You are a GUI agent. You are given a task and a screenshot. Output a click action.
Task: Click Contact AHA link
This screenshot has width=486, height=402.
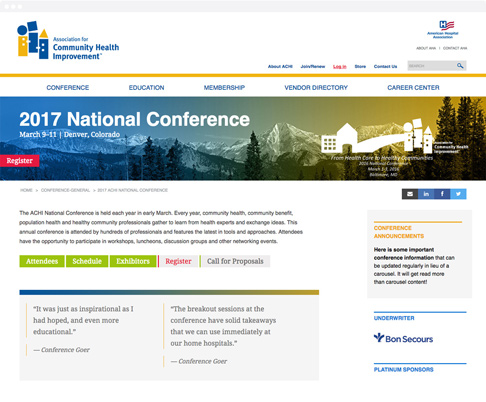pyautogui.click(x=455, y=48)
